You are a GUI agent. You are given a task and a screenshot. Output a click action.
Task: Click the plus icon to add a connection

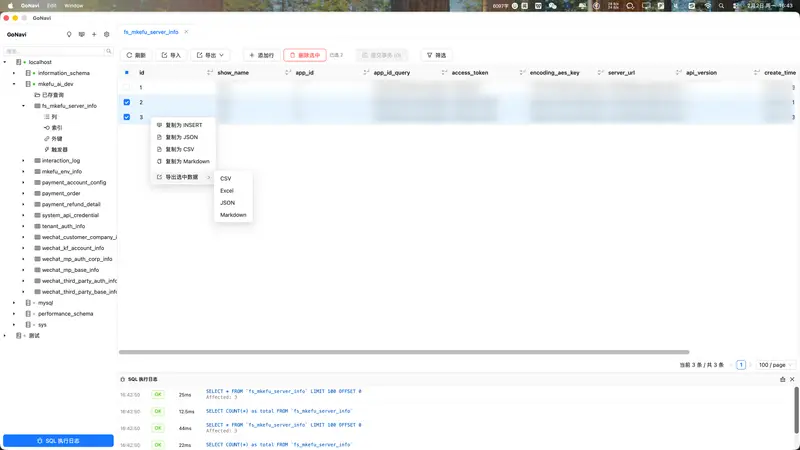(x=94, y=34)
